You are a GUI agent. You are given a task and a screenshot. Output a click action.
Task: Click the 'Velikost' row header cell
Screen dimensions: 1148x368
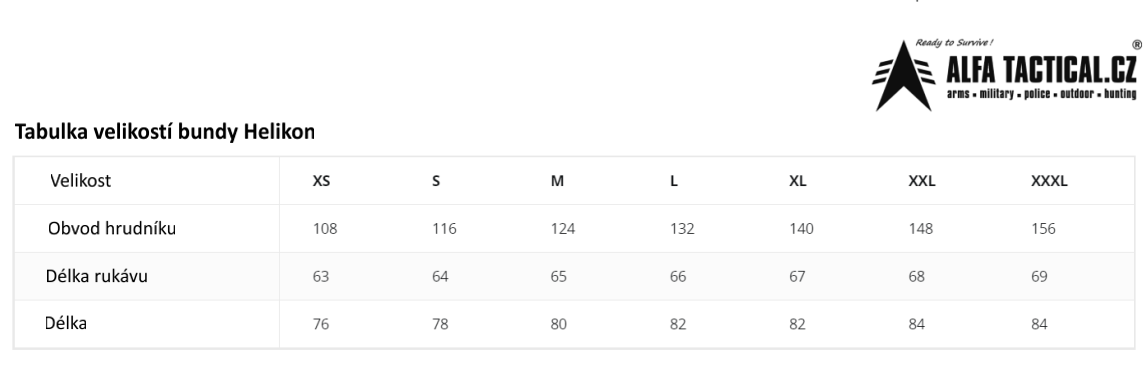[81, 181]
